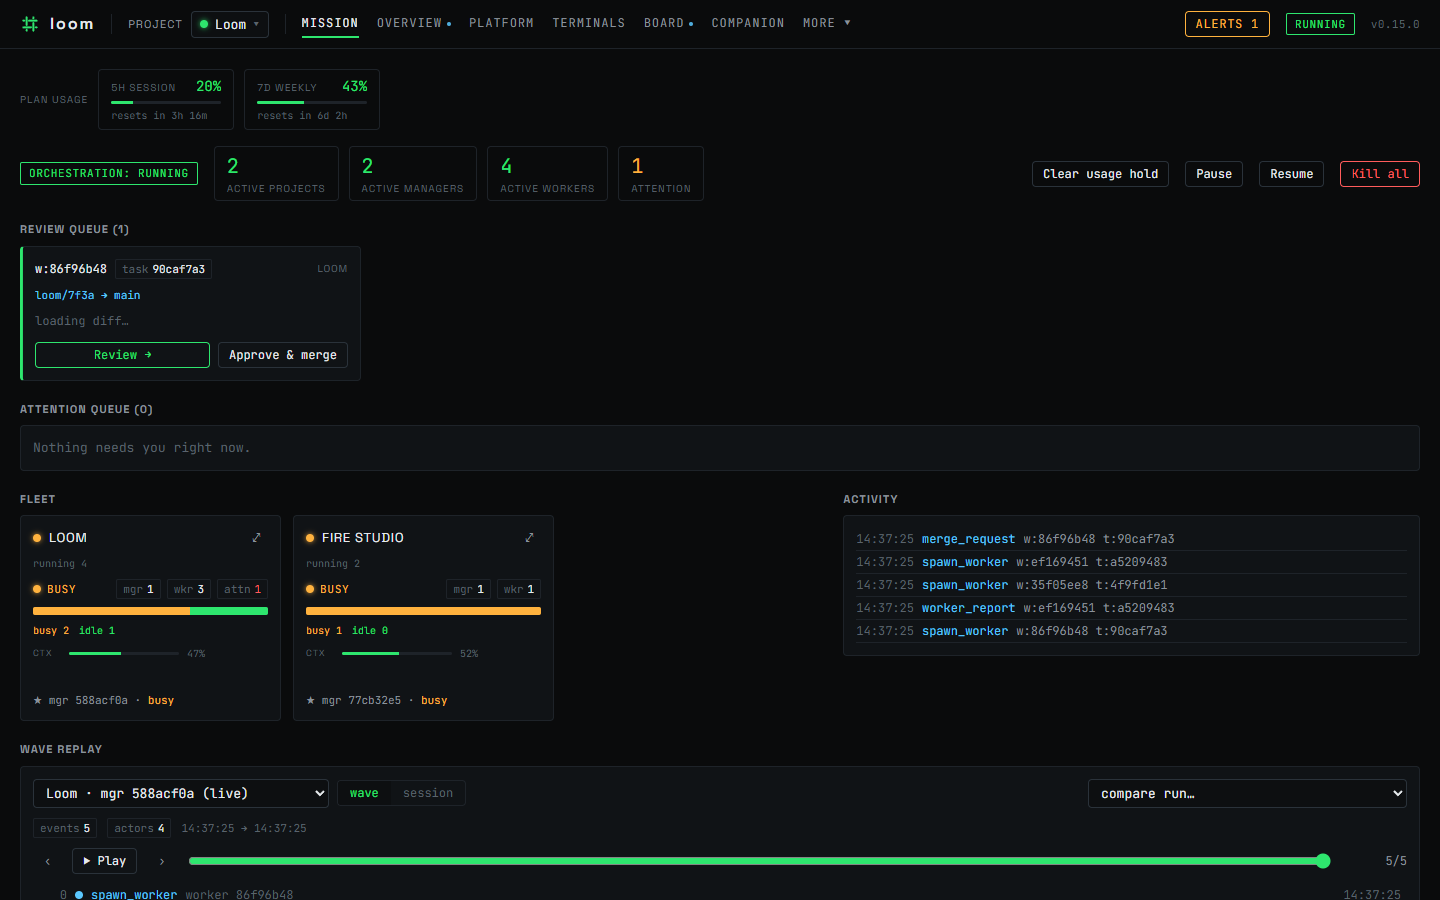Screen dimensions: 1440x900
Task: Open the Project Loom dropdown
Action: coord(230,24)
